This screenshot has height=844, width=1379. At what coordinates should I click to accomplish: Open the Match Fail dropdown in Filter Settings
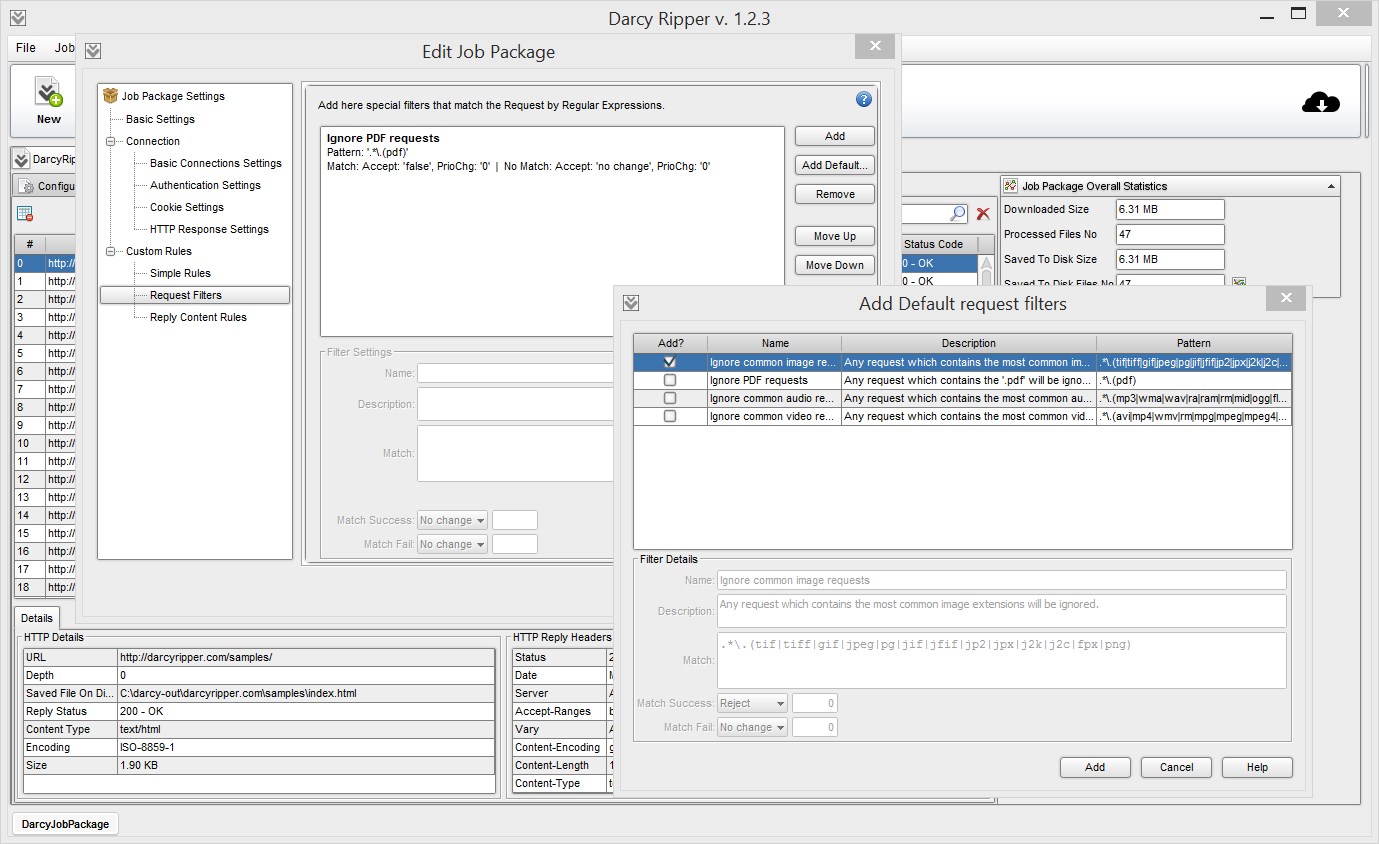click(452, 544)
